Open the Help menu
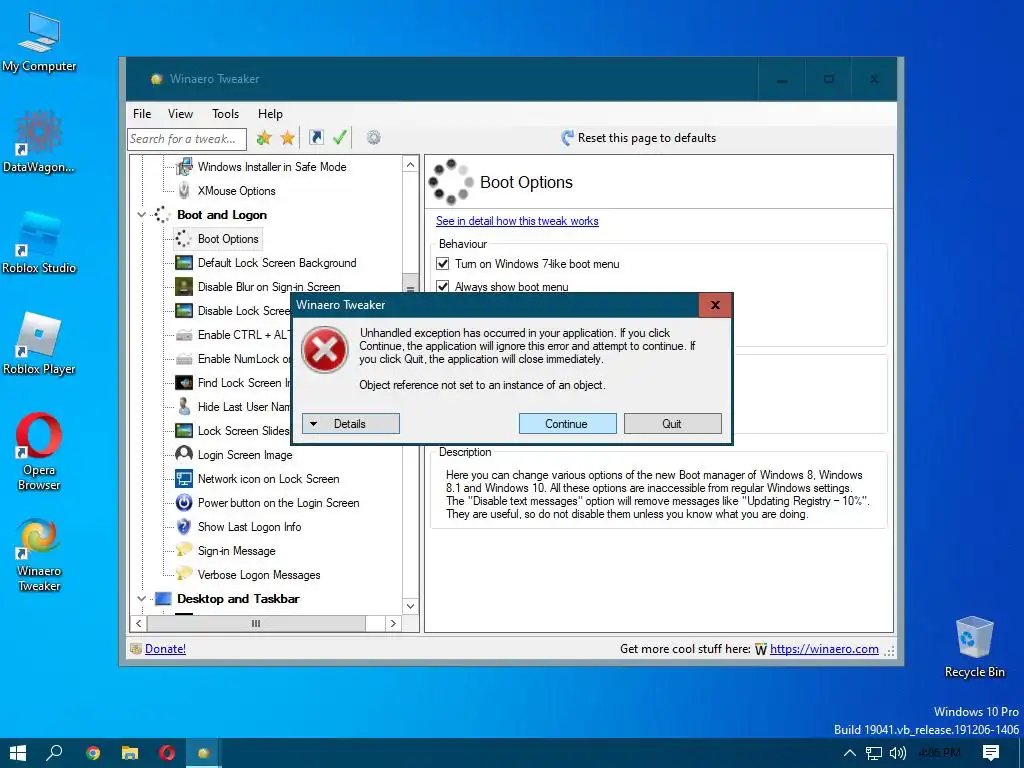Viewport: 1024px width, 768px height. [270, 114]
